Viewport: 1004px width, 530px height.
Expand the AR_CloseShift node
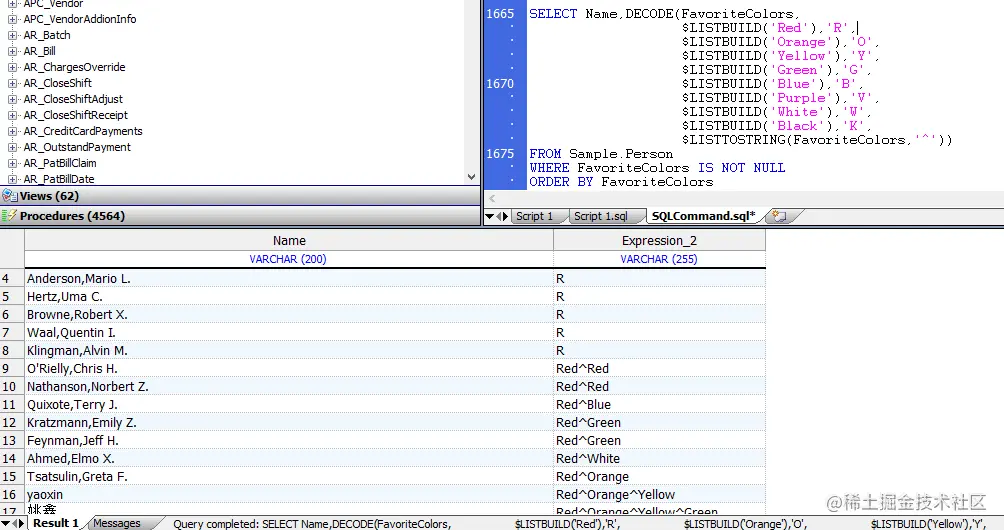coord(12,83)
